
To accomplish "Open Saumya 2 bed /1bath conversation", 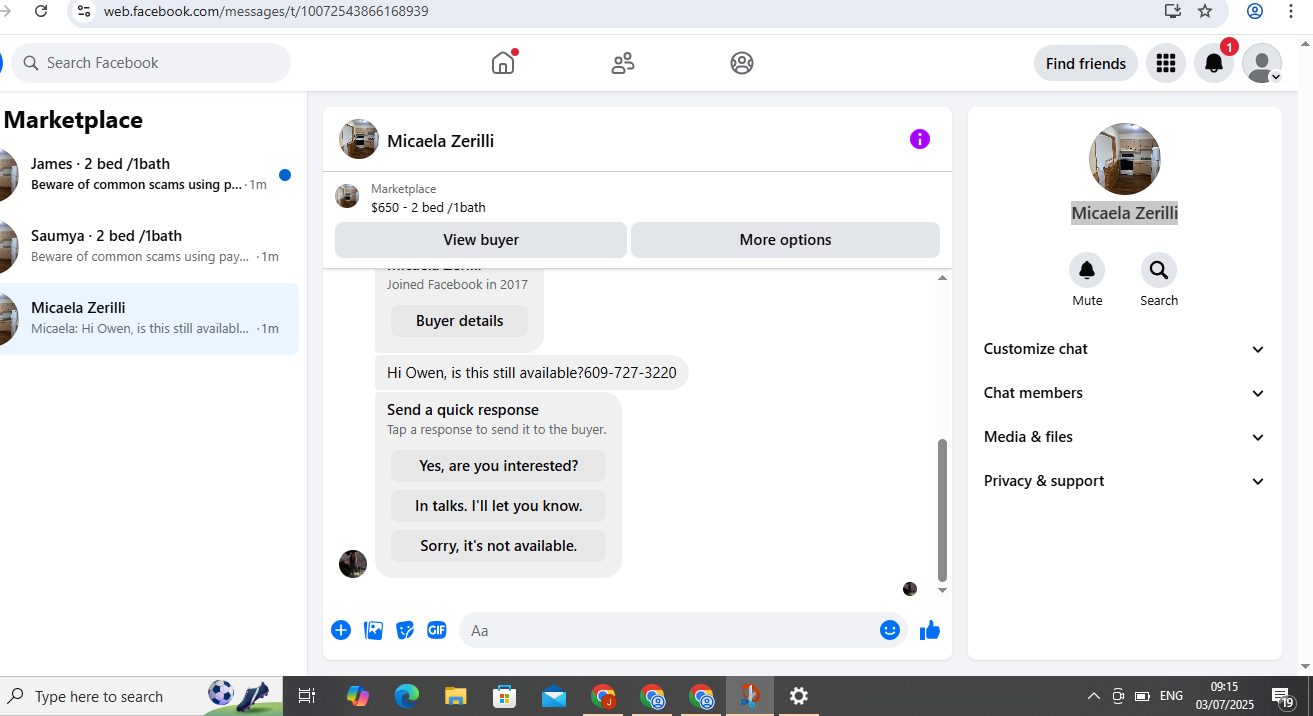I will (x=149, y=247).
